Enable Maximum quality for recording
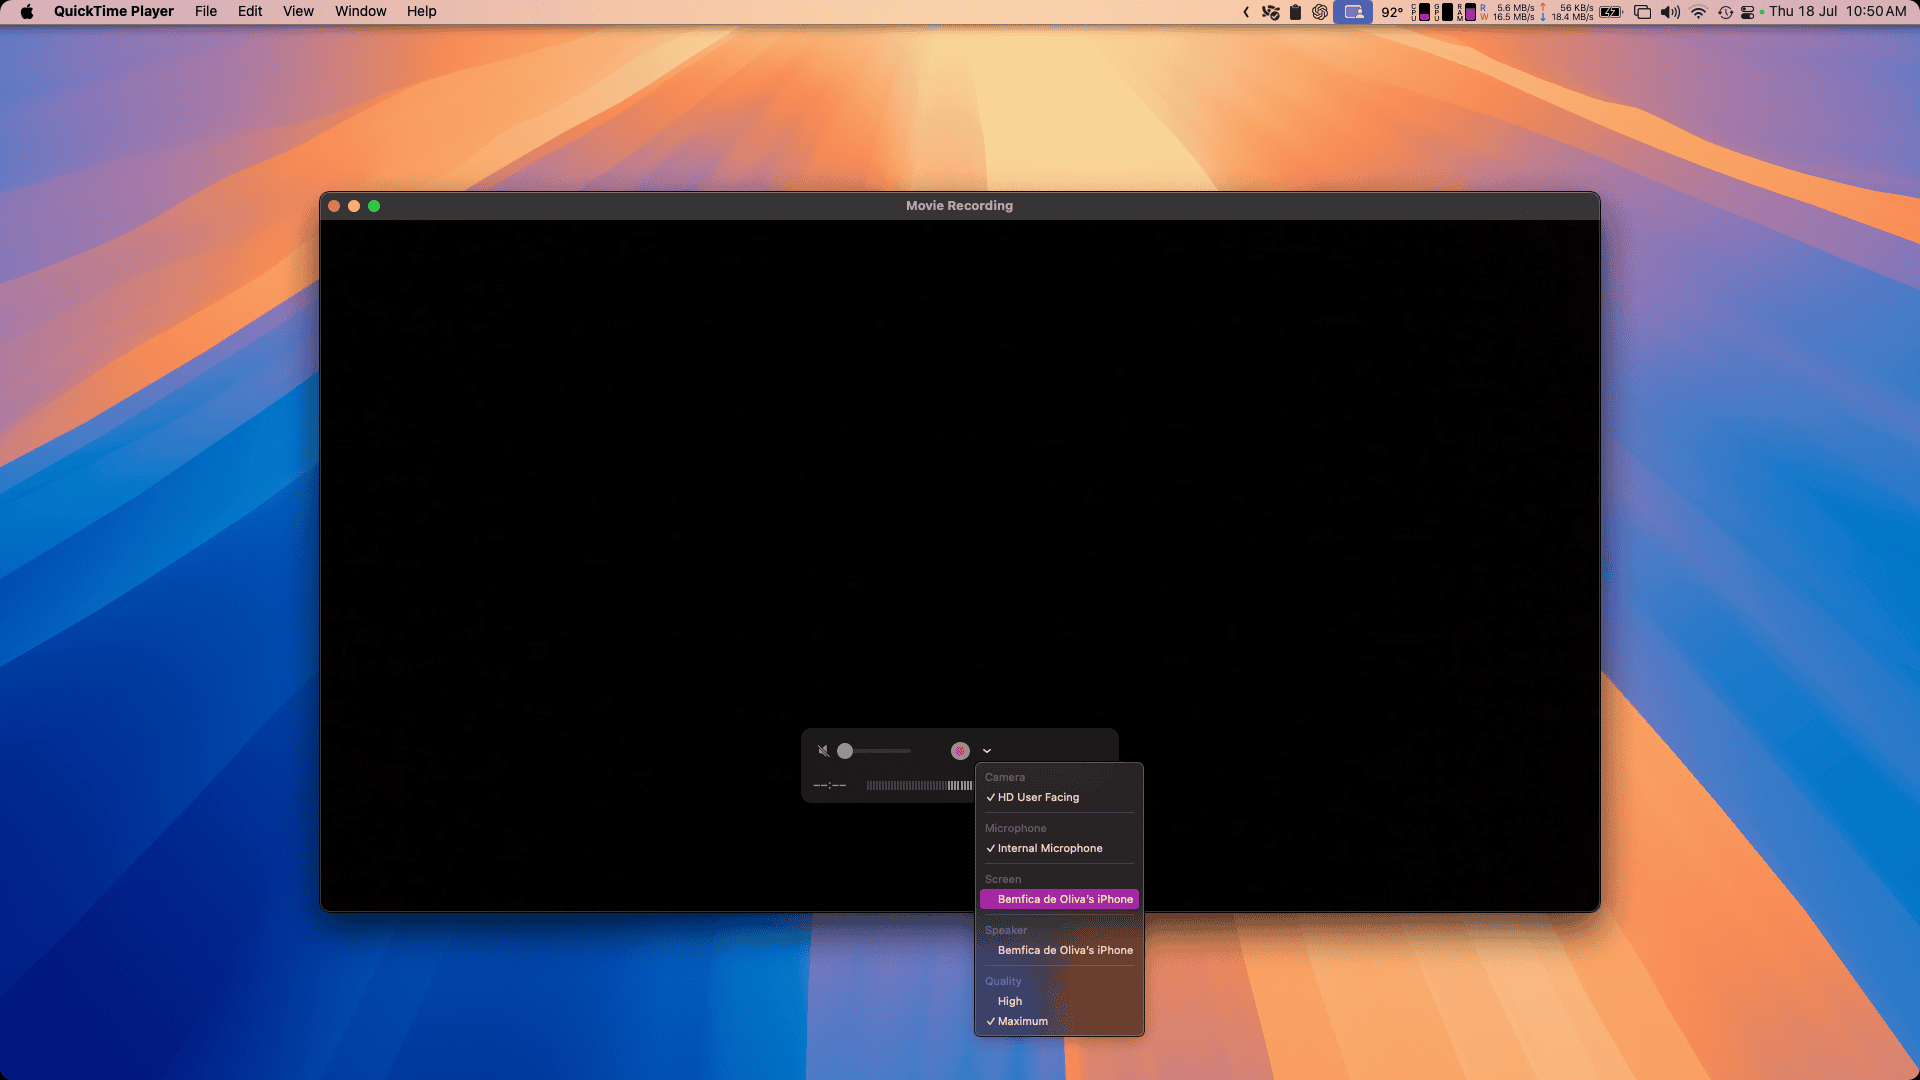The image size is (1920, 1080). 1021,1021
